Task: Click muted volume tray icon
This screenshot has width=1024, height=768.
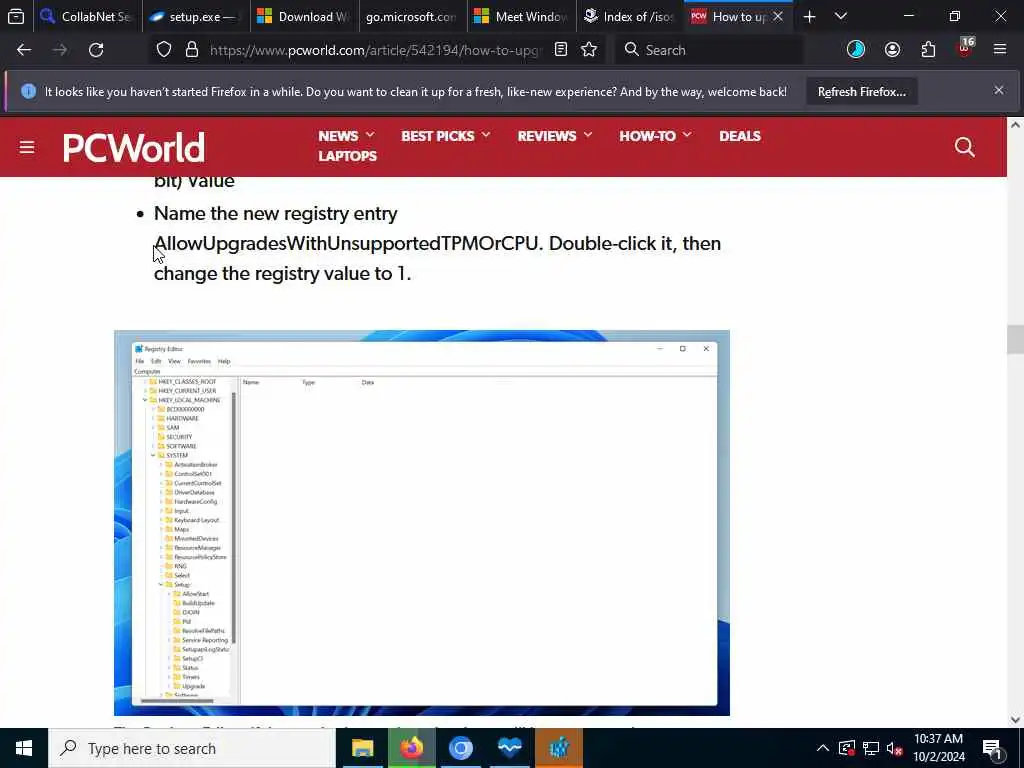Action: click(x=894, y=748)
